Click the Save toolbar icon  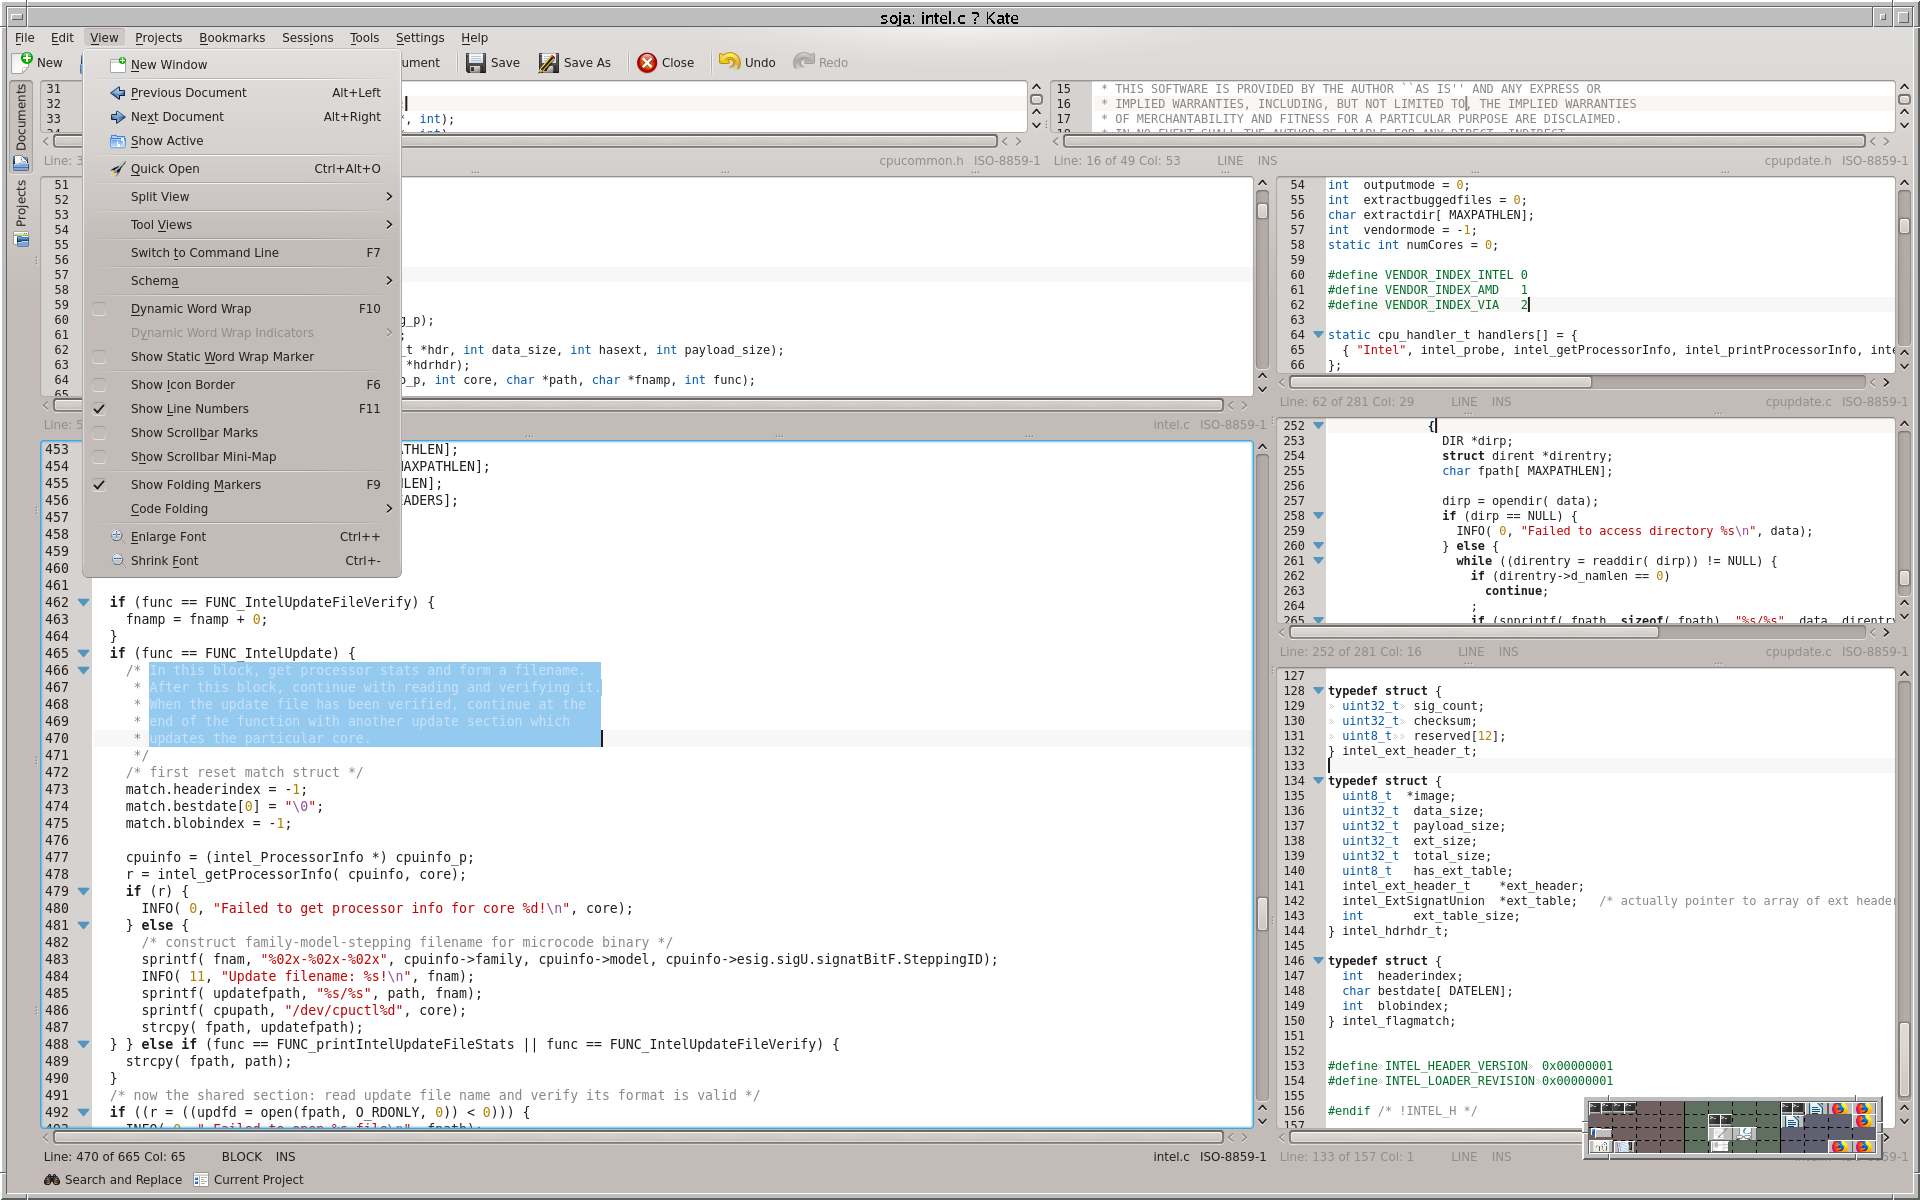(x=476, y=63)
